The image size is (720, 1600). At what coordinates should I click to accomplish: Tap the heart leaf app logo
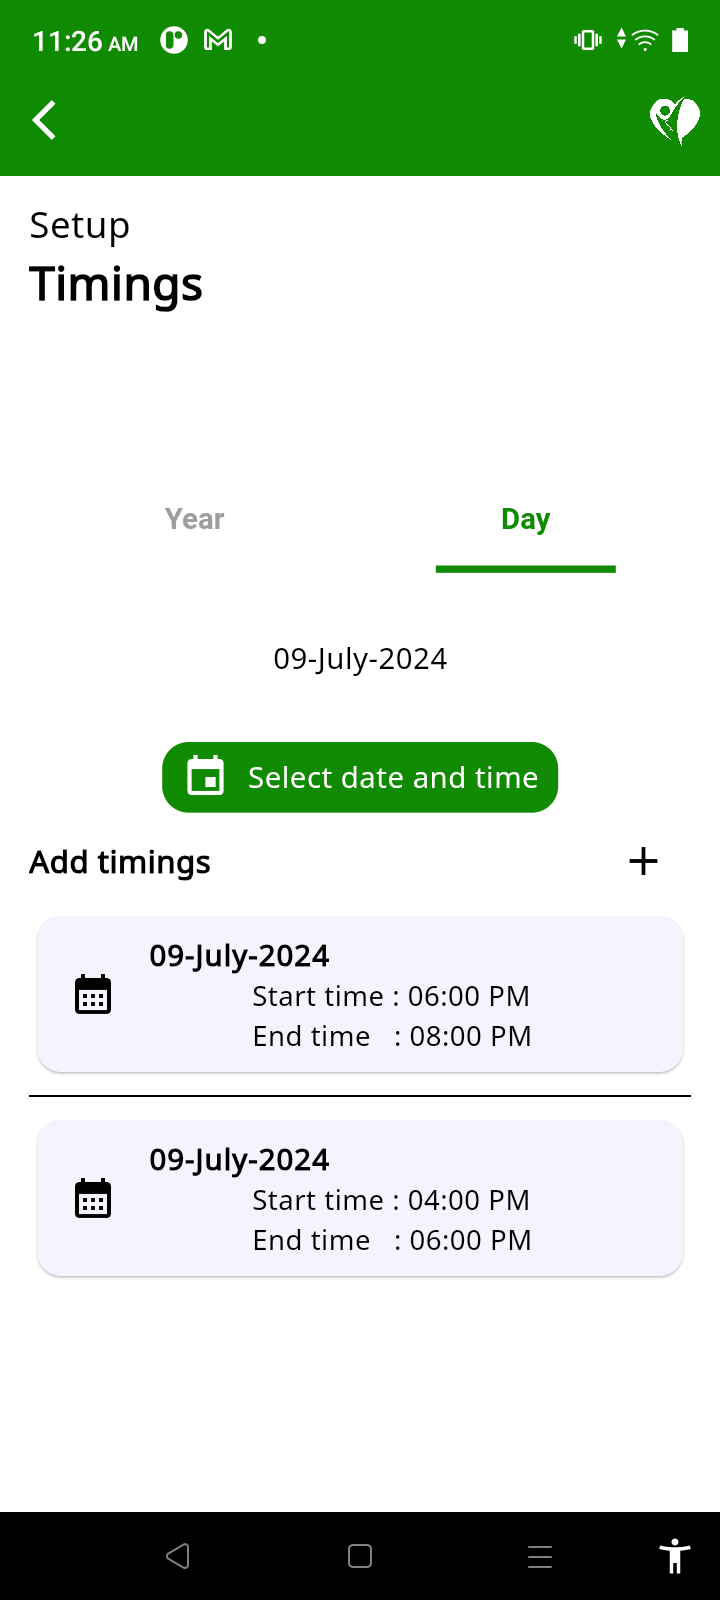(x=675, y=121)
